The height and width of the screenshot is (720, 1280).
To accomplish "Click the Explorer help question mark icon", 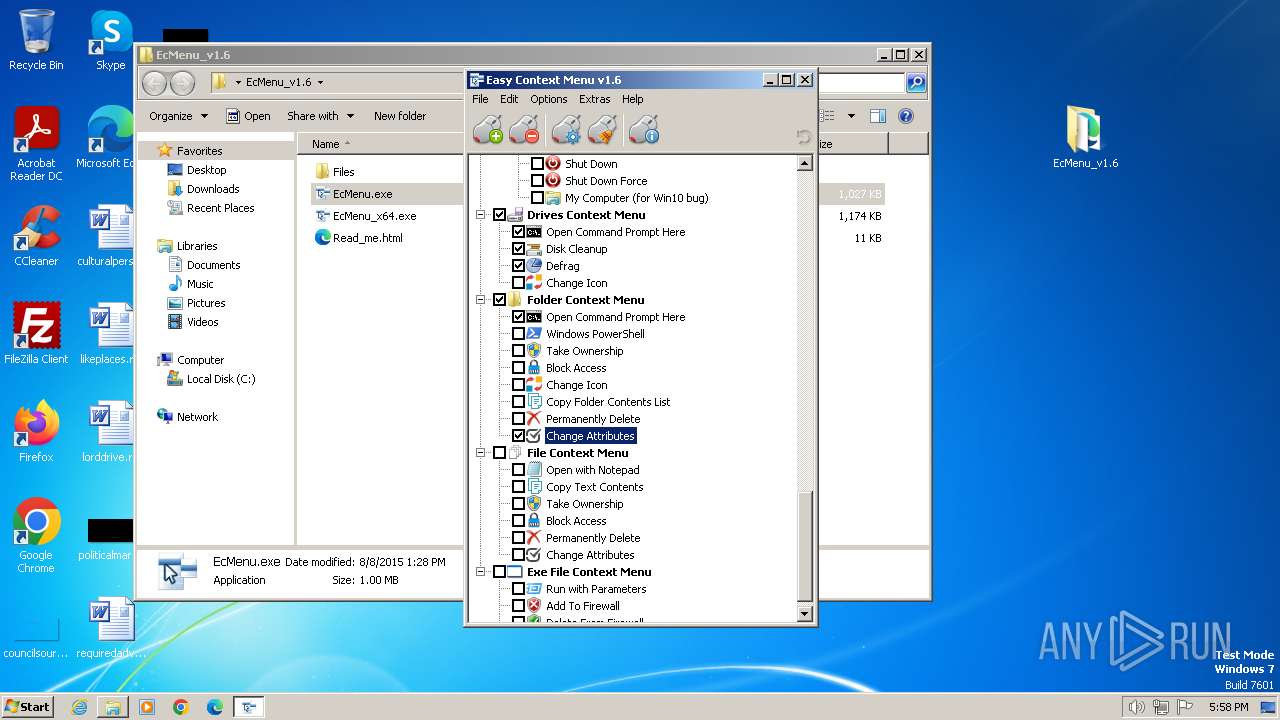I will coord(906,116).
